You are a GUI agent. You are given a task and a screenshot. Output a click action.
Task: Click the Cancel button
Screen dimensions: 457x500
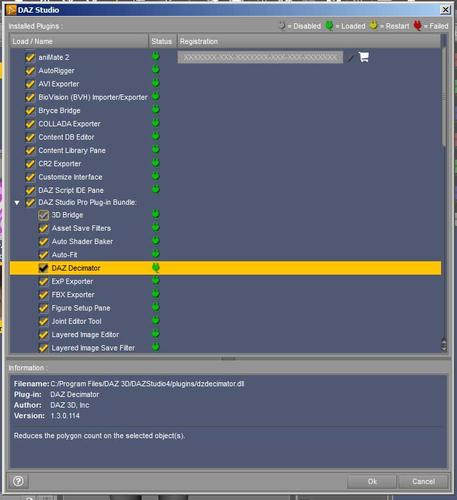(423, 481)
